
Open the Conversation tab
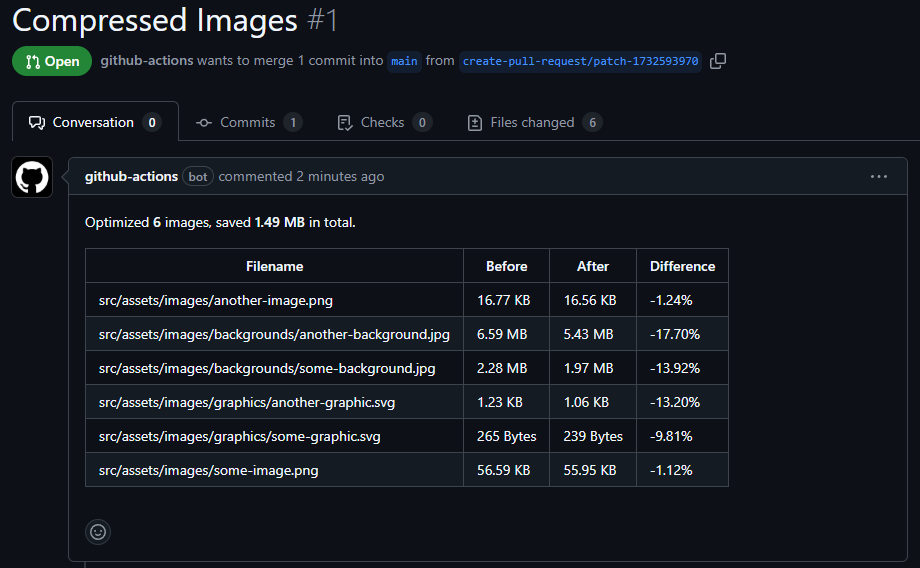(x=95, y=122)
